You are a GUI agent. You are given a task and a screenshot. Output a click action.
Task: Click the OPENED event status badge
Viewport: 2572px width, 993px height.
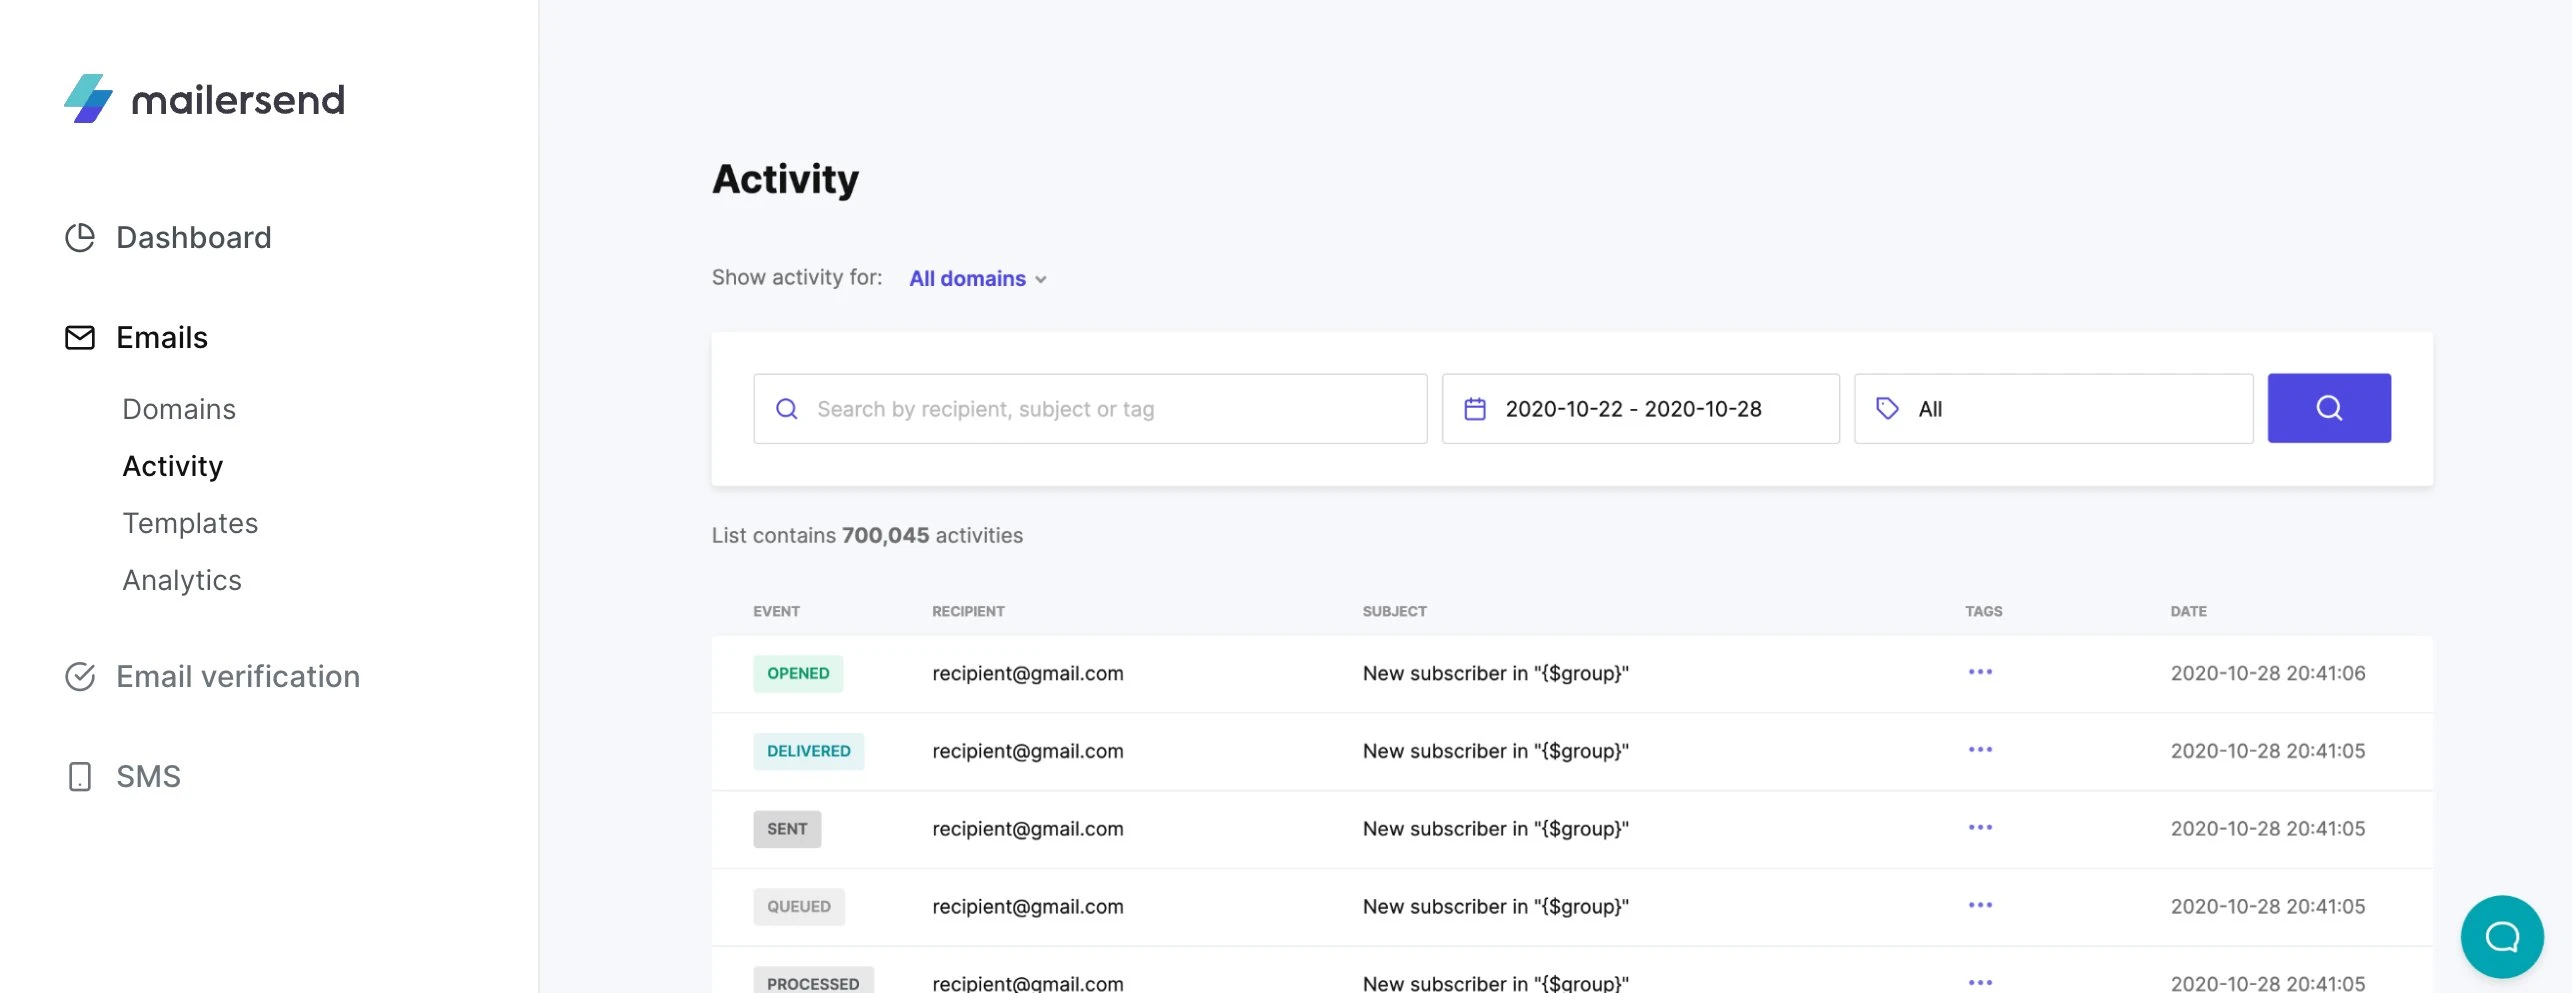(x=798, y=674)
